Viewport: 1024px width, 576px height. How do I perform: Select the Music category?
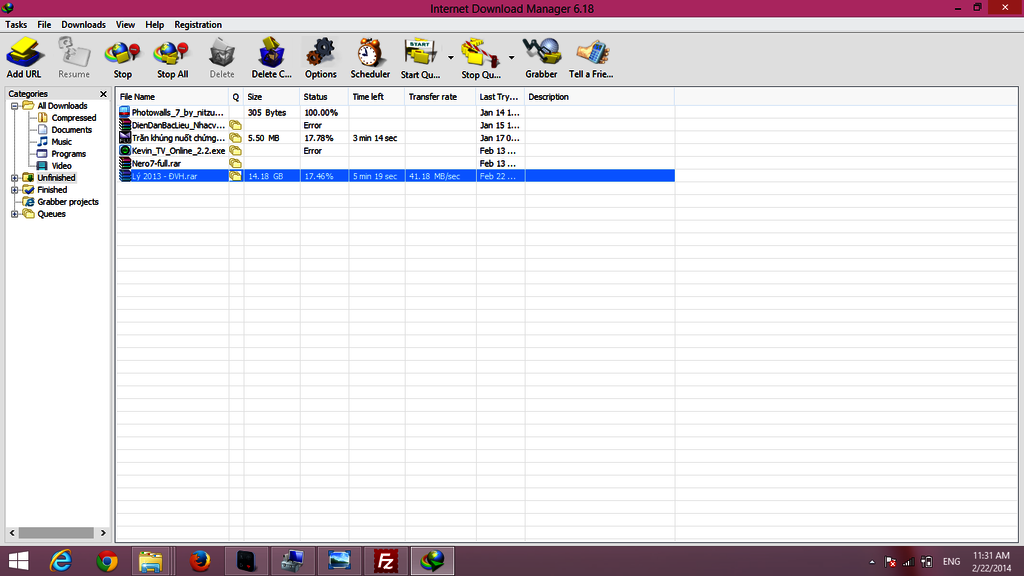61,142
